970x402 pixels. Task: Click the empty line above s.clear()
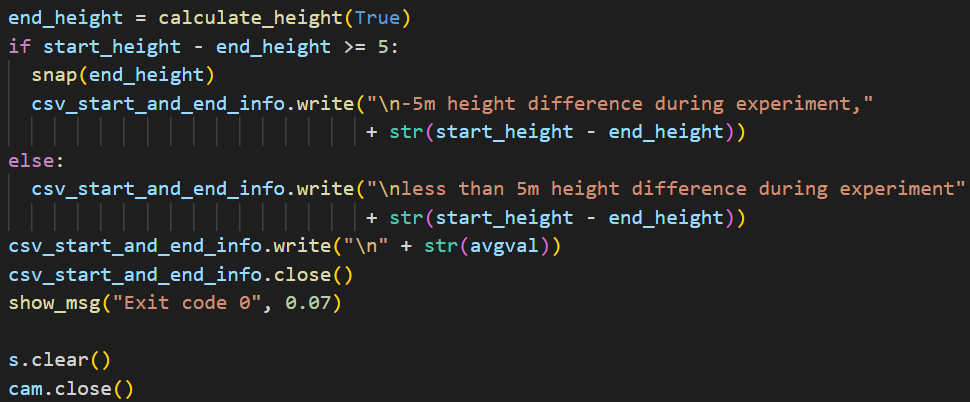click(200, 331)
